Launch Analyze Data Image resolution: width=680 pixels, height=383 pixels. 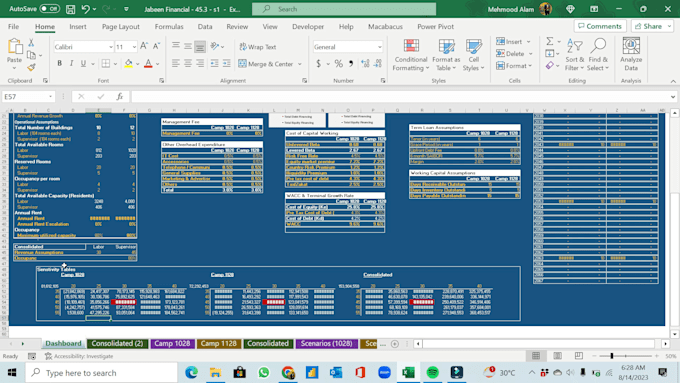point(631,55)
